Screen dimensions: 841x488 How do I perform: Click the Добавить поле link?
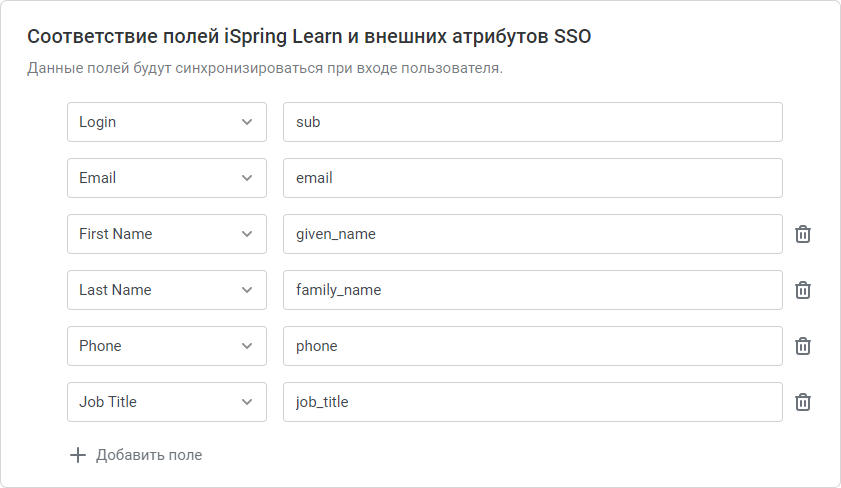point(149,455)
